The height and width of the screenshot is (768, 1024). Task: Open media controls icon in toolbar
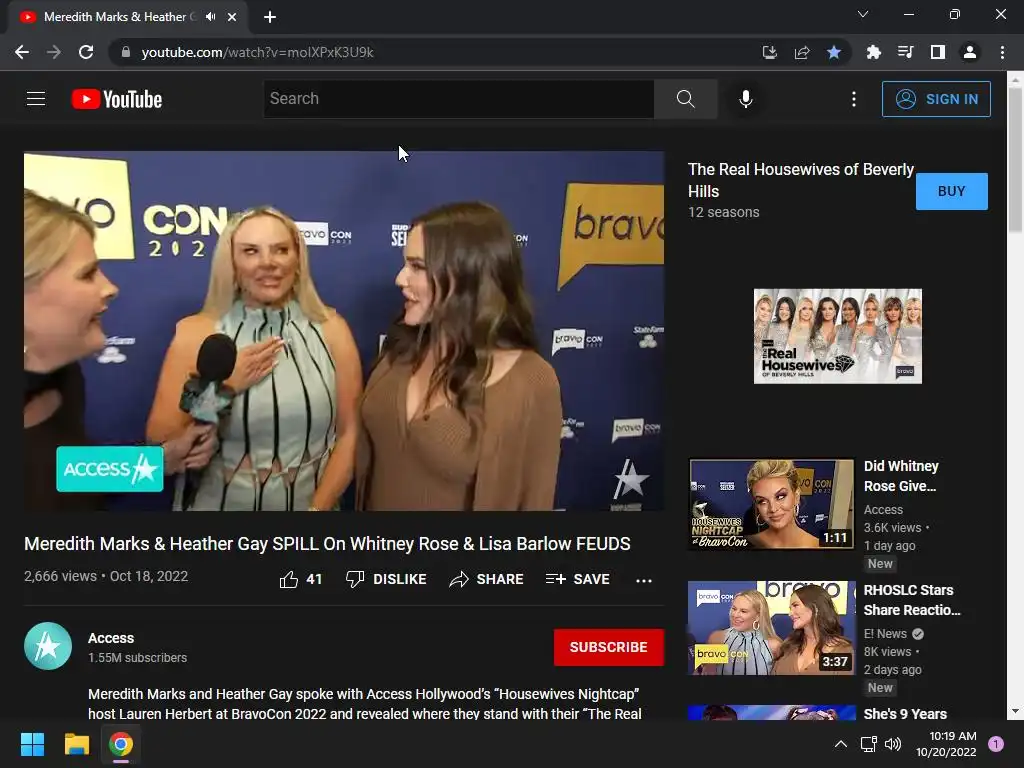[x=905, y=52]
